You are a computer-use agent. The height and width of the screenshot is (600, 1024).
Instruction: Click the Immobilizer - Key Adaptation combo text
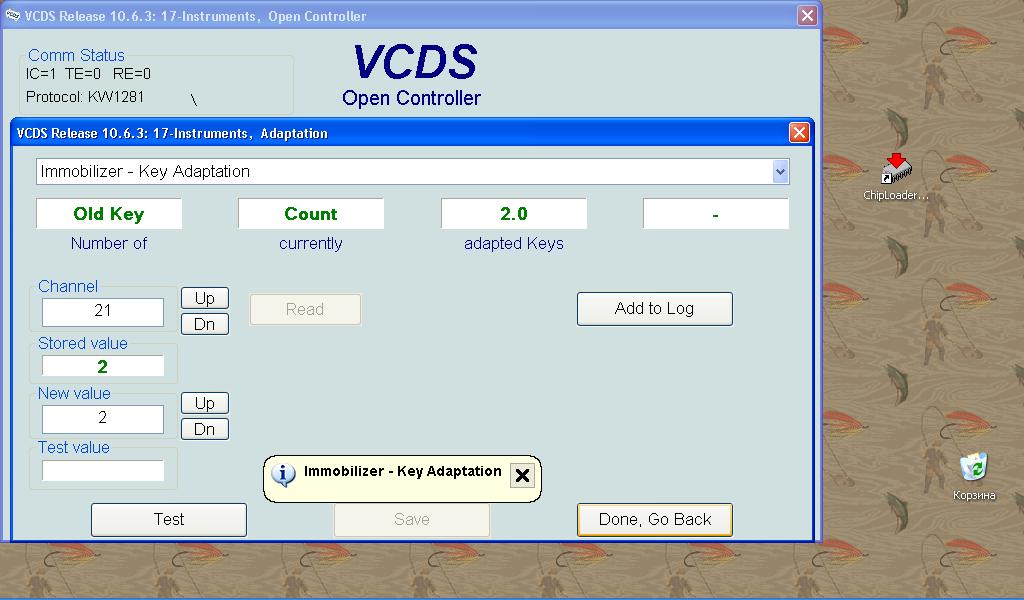[x=145, y=172]
